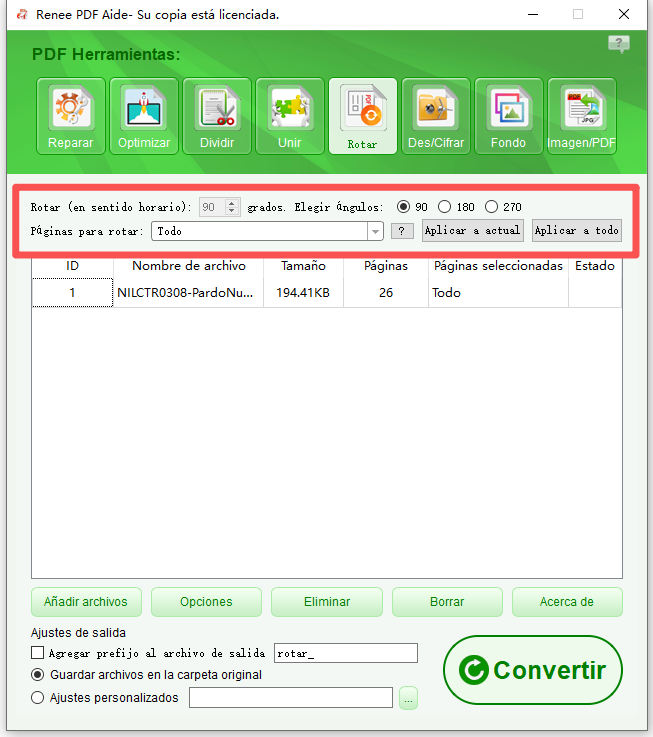This screenshot has width=653, height=737.
Task: Open the Opciones button
Action: 206,602
